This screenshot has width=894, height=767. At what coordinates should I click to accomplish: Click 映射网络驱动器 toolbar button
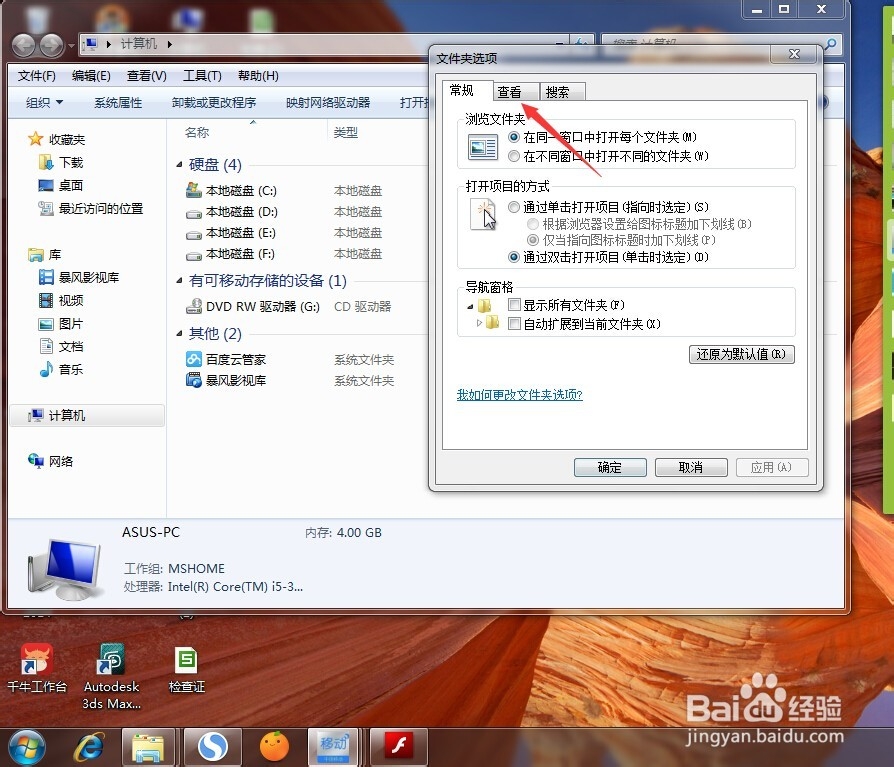pyautogui.click(x=328, y=103)
